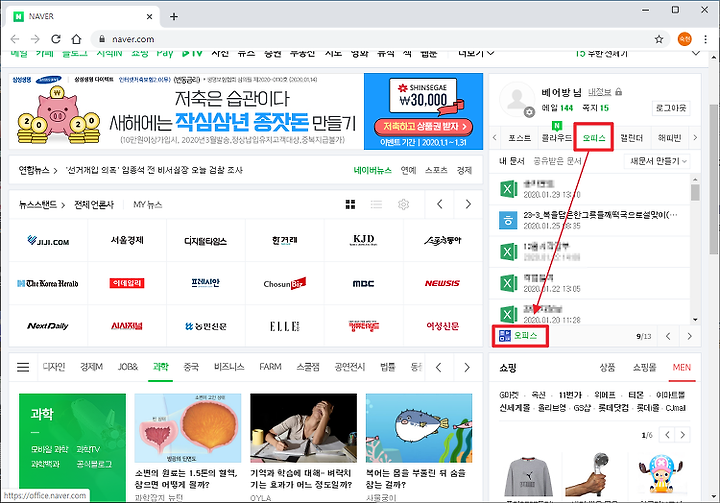Switch to 공유받은 문서 tab
This screenshot has height=503, width=720.
(557, 161)
